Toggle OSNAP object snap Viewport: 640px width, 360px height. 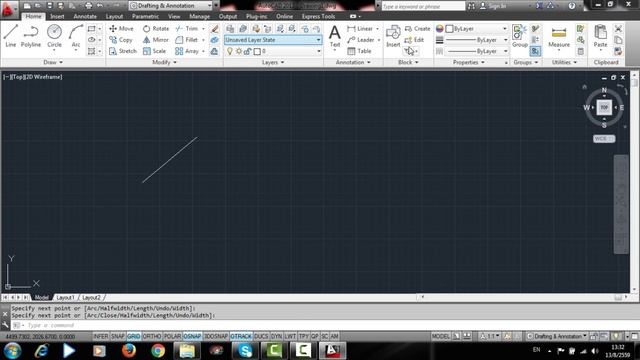point(192,336)
